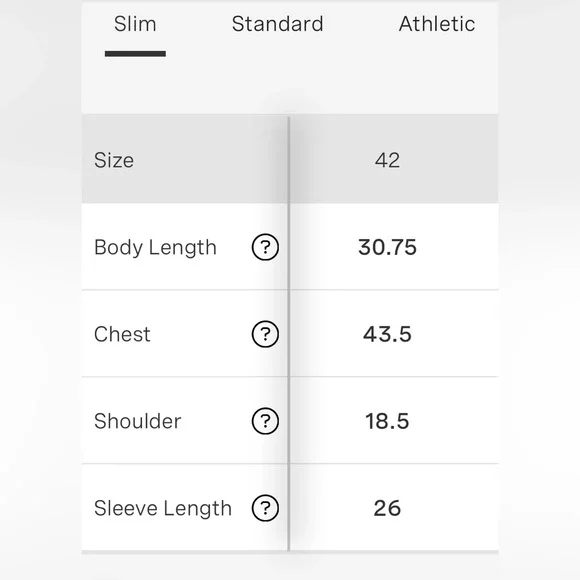Click the Sleeve Length row label

[x=163, y=508]
